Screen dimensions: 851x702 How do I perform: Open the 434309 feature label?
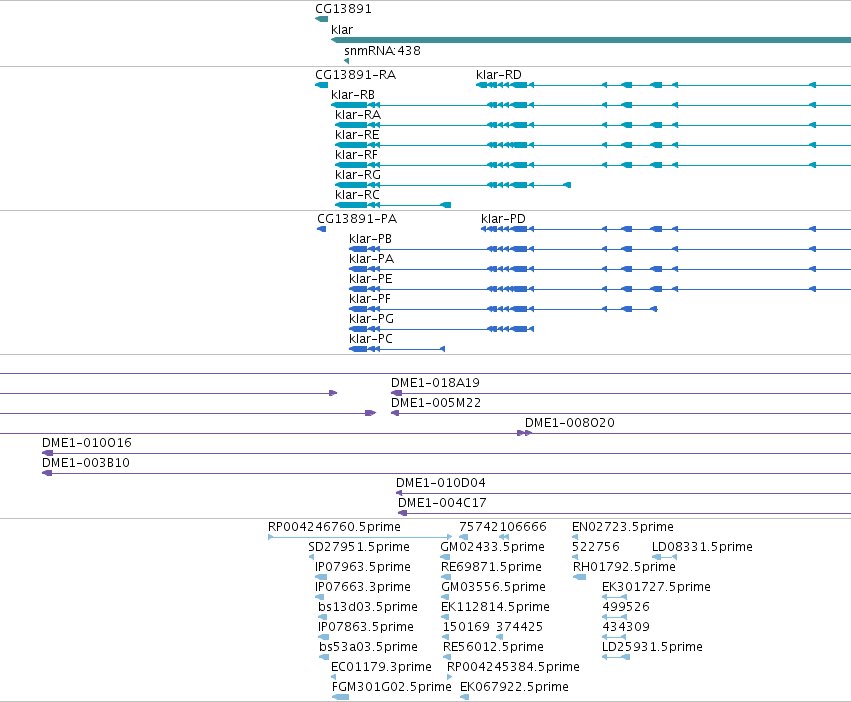[626, 627]
